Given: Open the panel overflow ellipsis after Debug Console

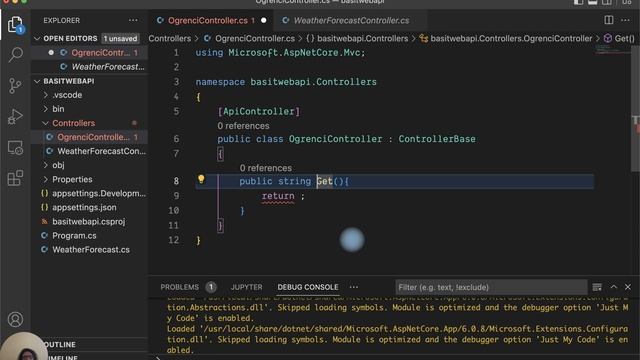Looking at the screenshot, I should click(x=354, y=287).
